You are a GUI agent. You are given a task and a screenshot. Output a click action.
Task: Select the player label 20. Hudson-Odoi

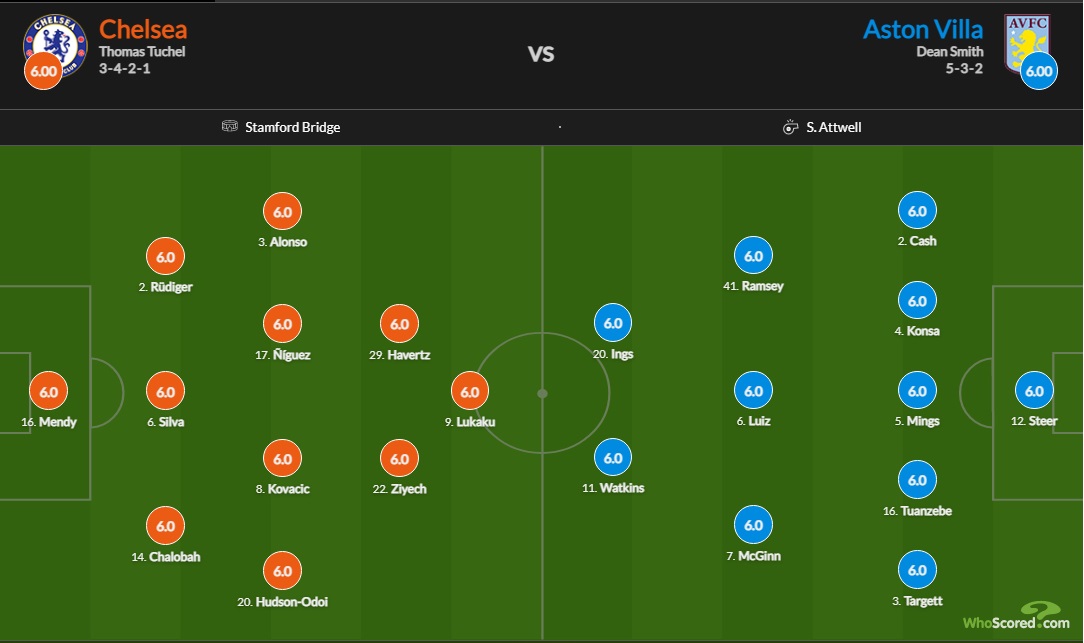click(x=282, y=602)
